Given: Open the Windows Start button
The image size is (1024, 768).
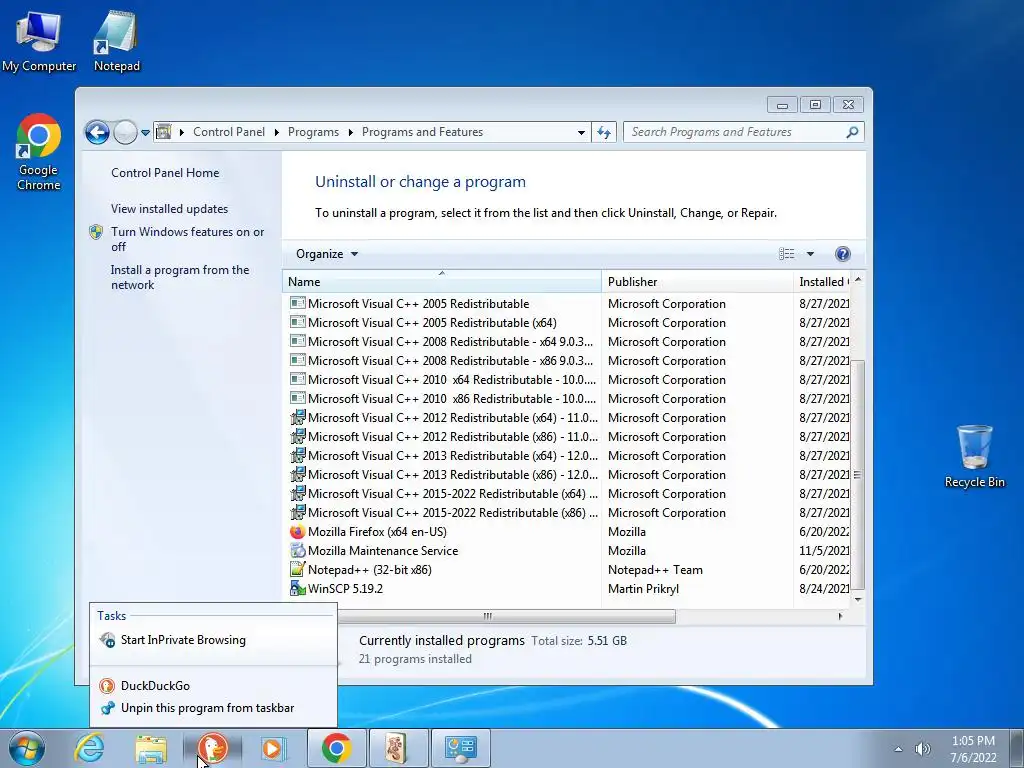Looking at the screenshot, I should coord(27,748).
